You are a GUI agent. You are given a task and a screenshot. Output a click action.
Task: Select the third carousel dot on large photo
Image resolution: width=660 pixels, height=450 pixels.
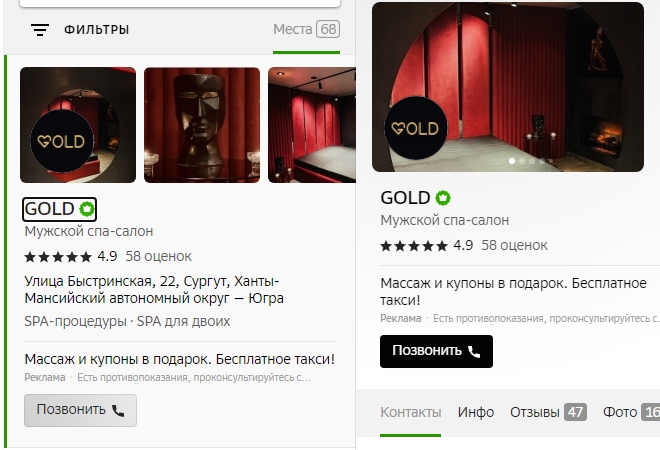(x=532, y=161)
